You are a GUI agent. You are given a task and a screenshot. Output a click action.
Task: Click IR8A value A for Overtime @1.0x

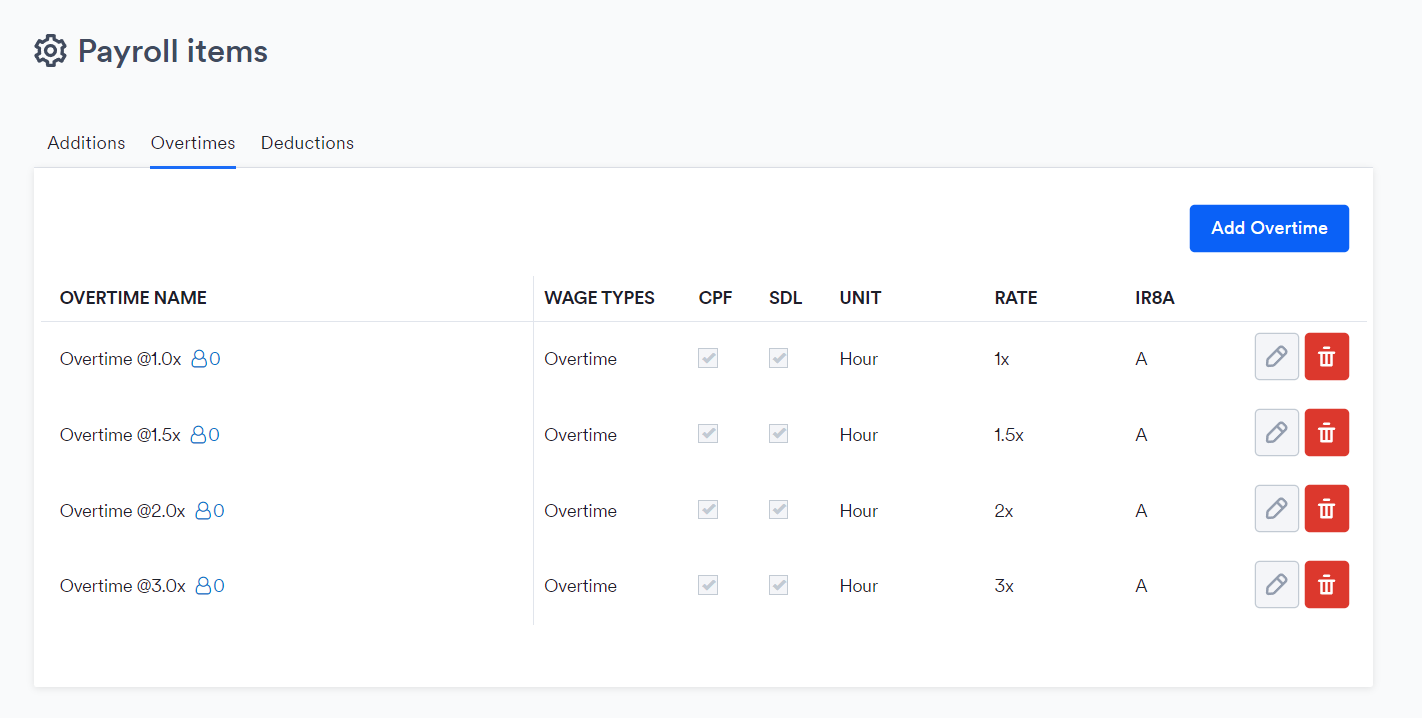click(x=1141, y=359)
